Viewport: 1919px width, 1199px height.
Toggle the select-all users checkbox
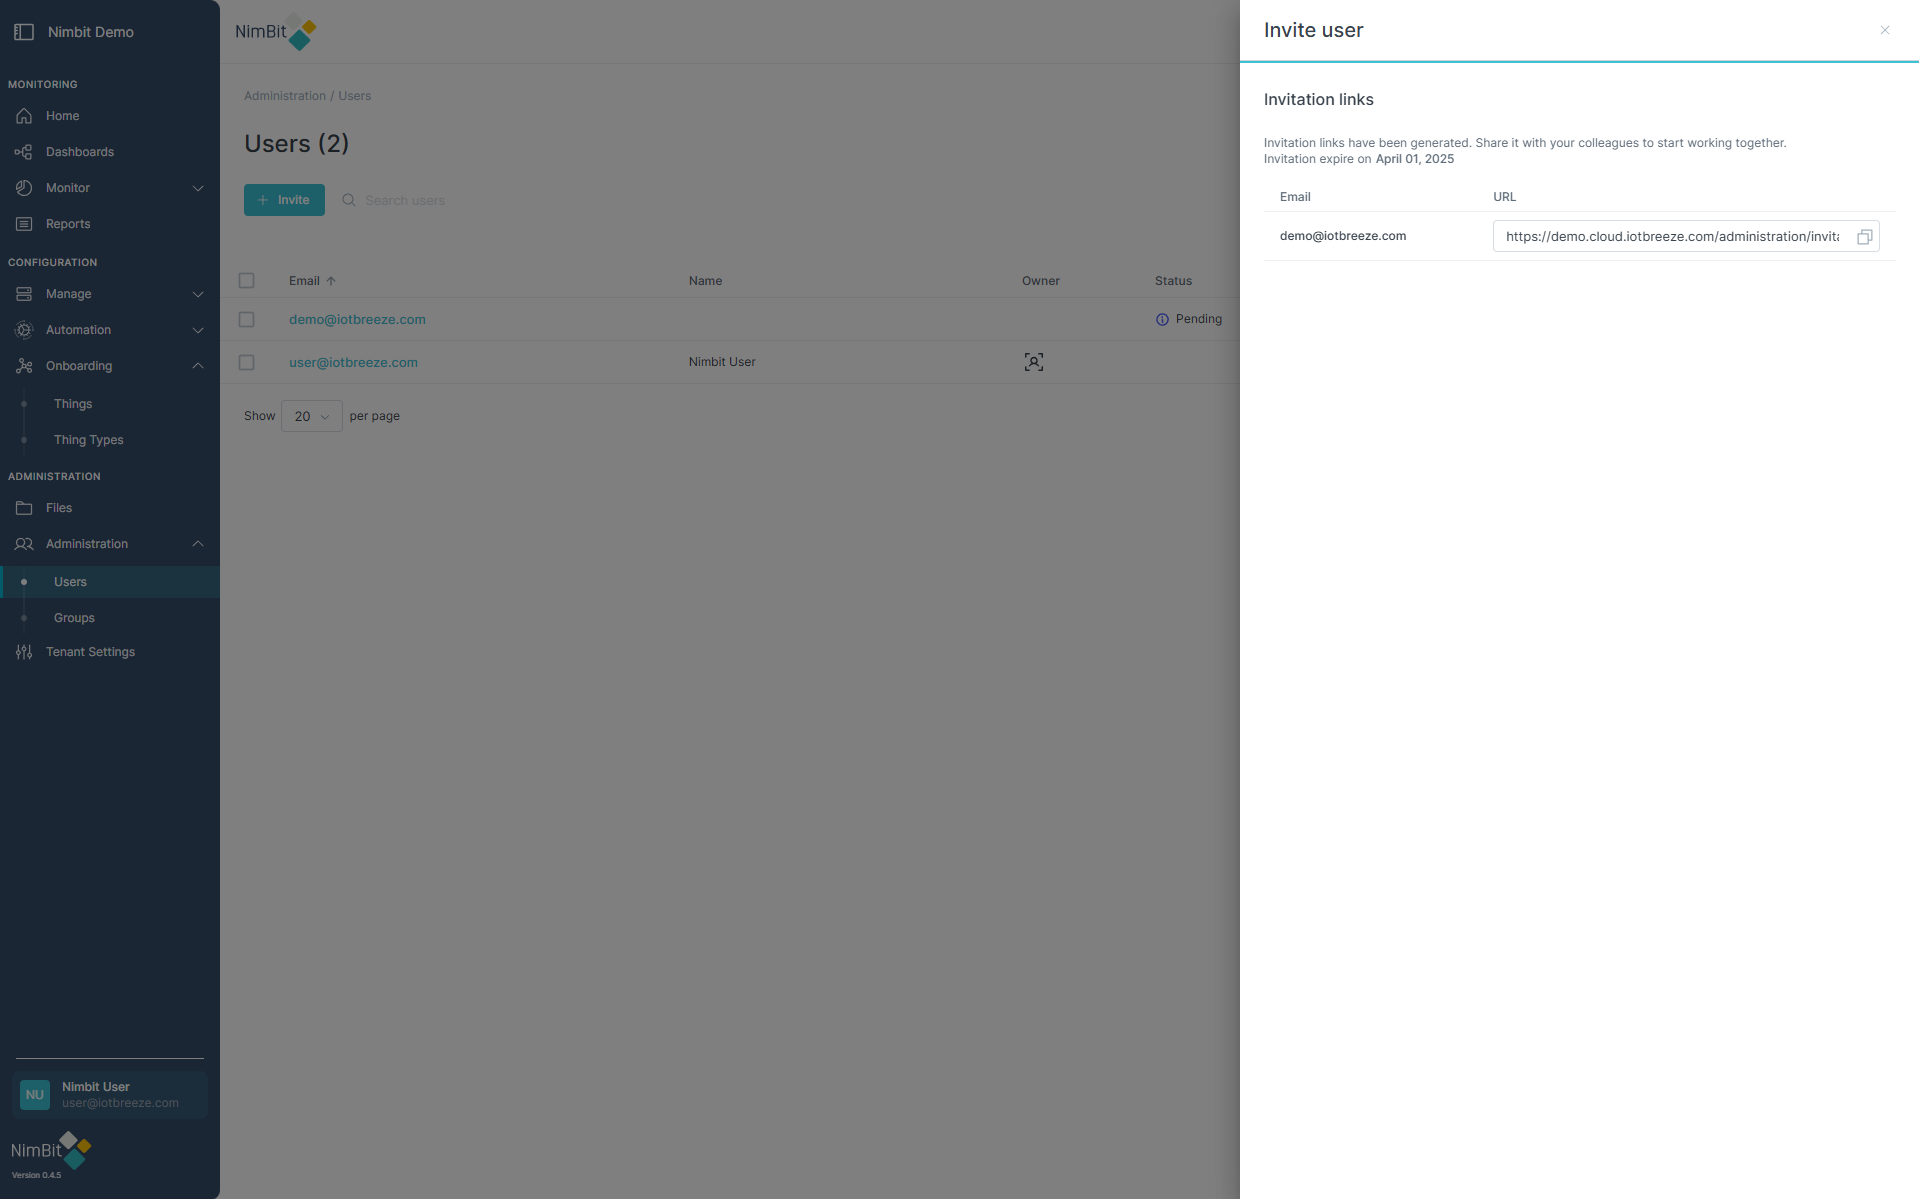click(246, 281)
